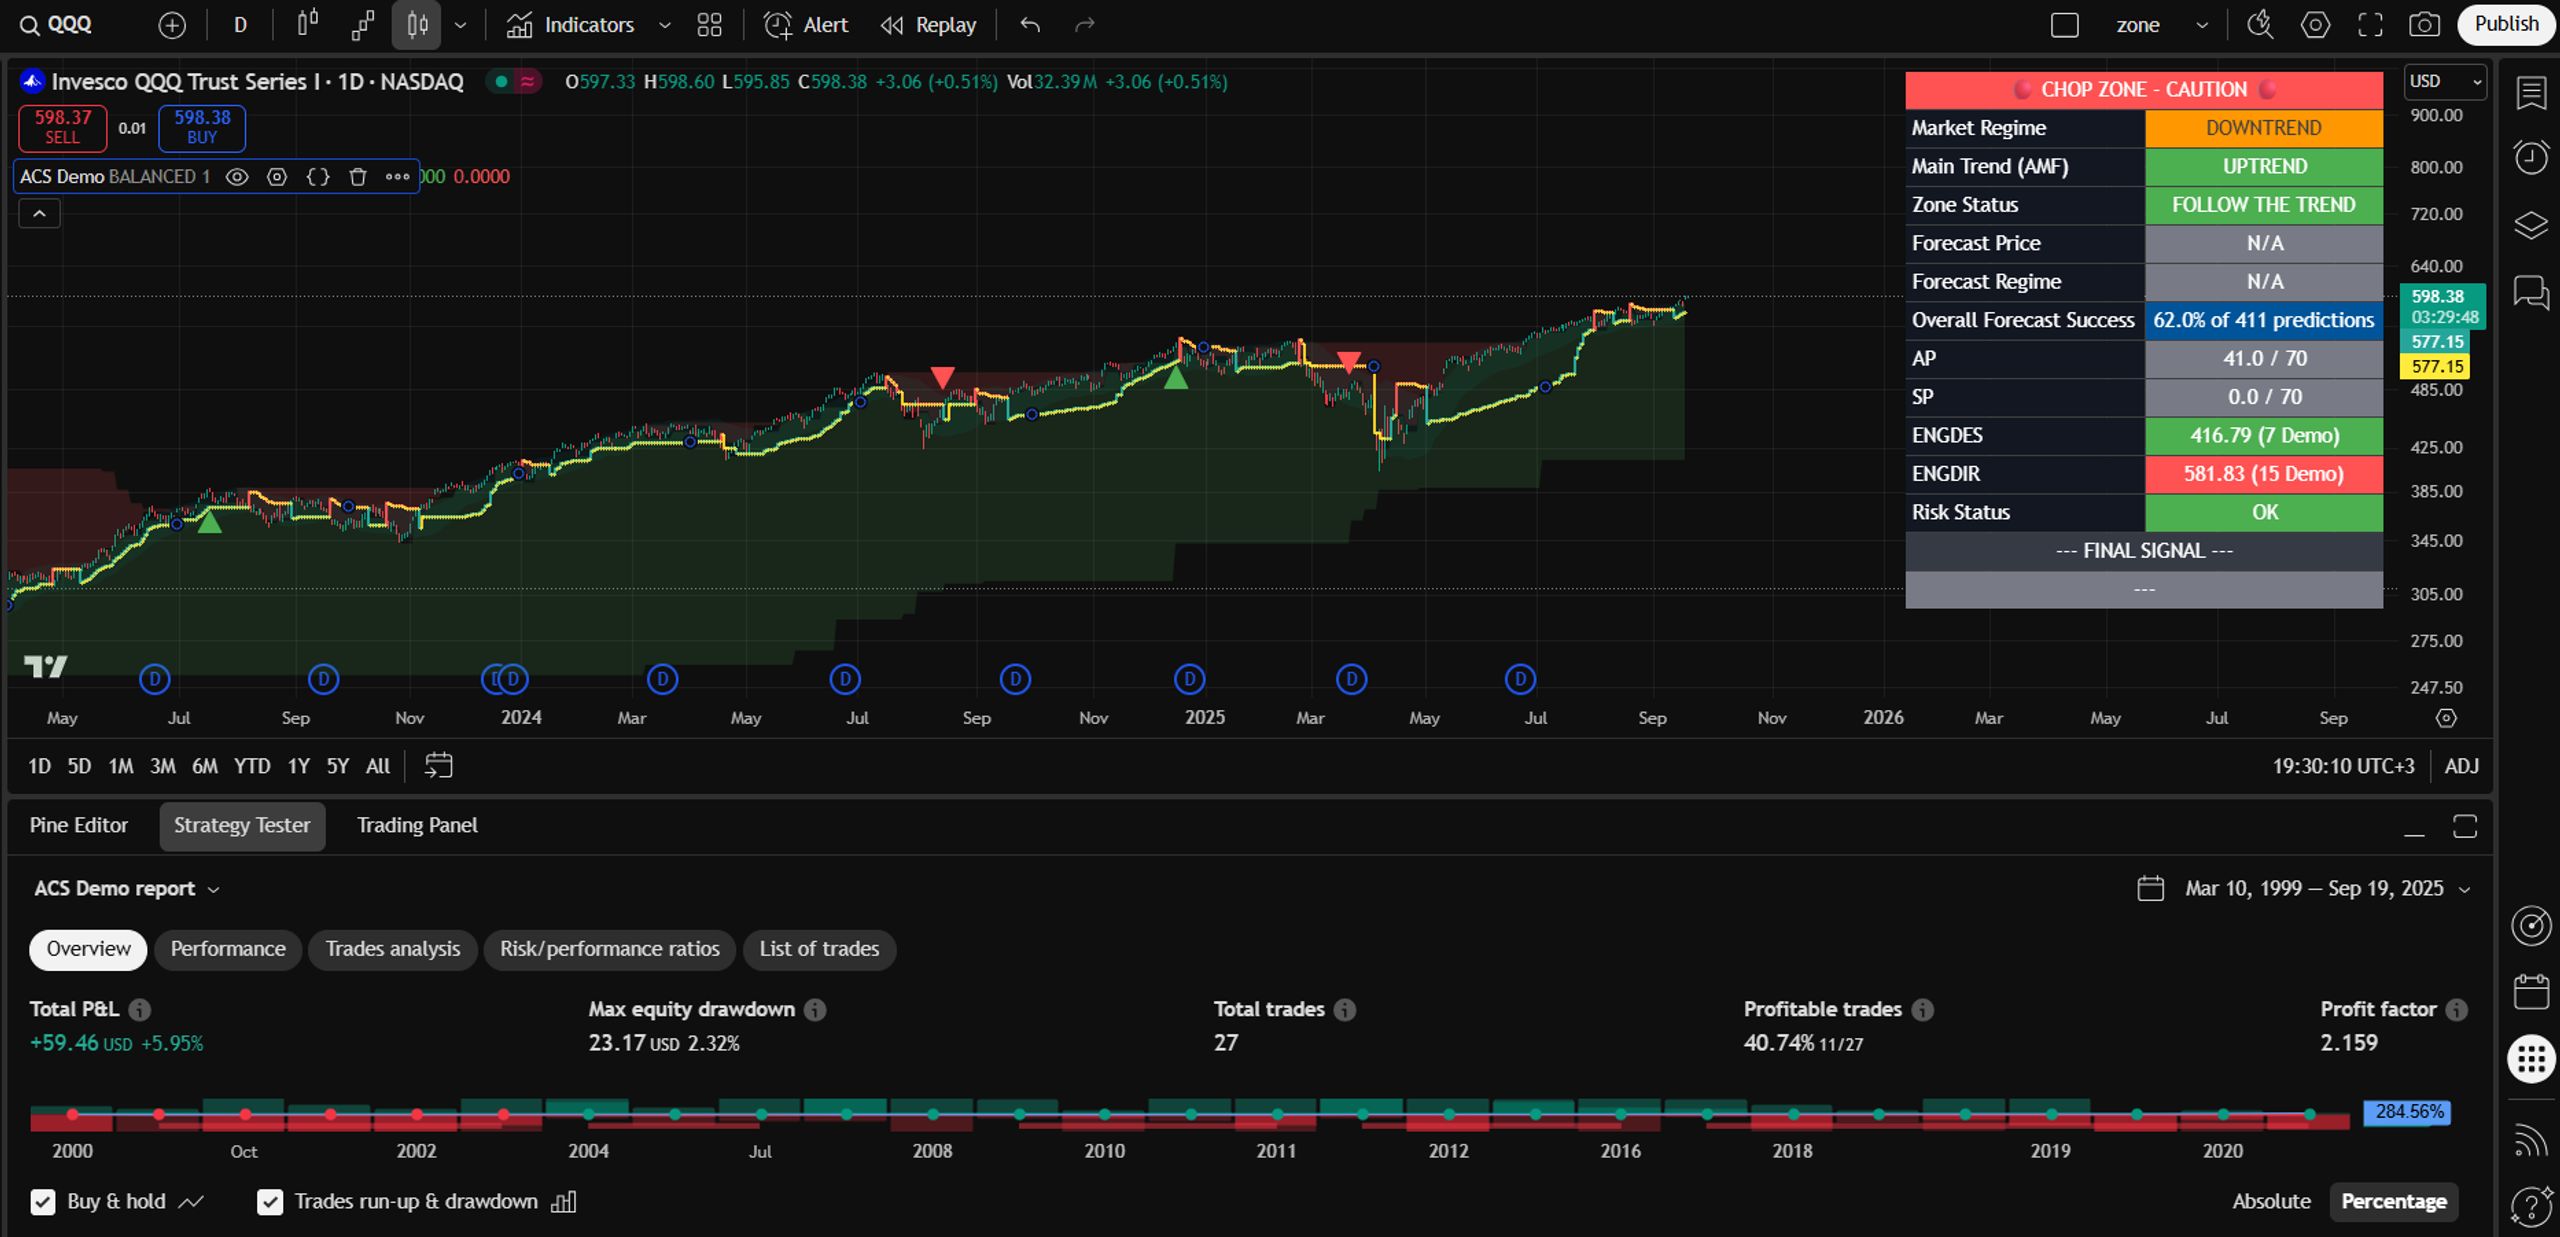Open Indicators dialog
This screenshot has height=1237, width=2560.
(x=571, y=25)
